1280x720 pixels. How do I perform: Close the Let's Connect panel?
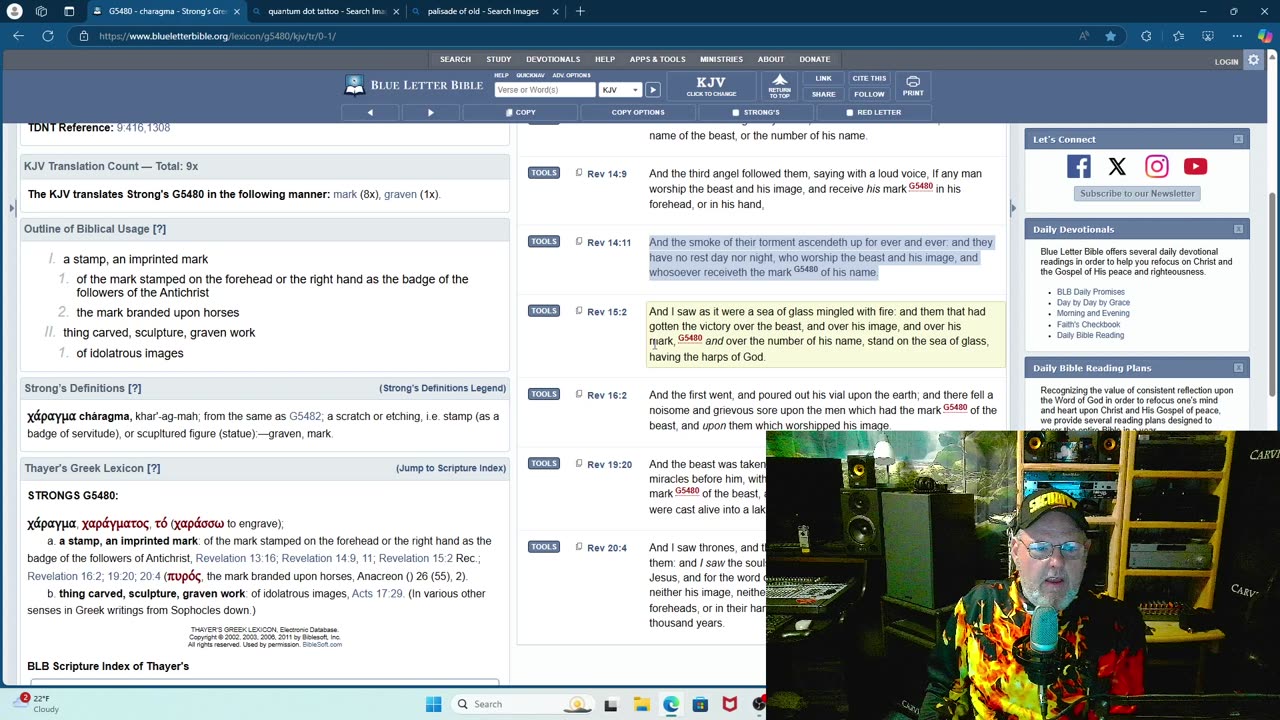click(x=1238, y=139)
